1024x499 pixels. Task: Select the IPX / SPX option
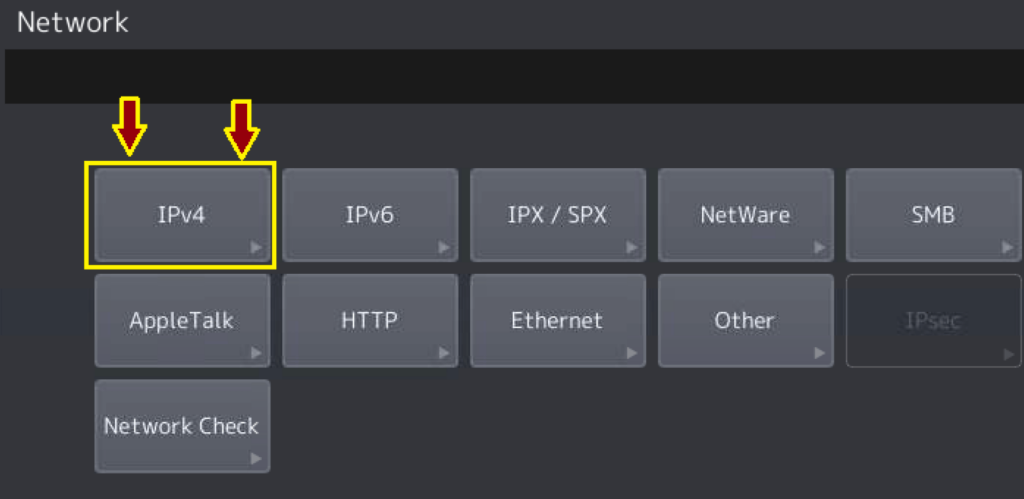pos(558,215)
